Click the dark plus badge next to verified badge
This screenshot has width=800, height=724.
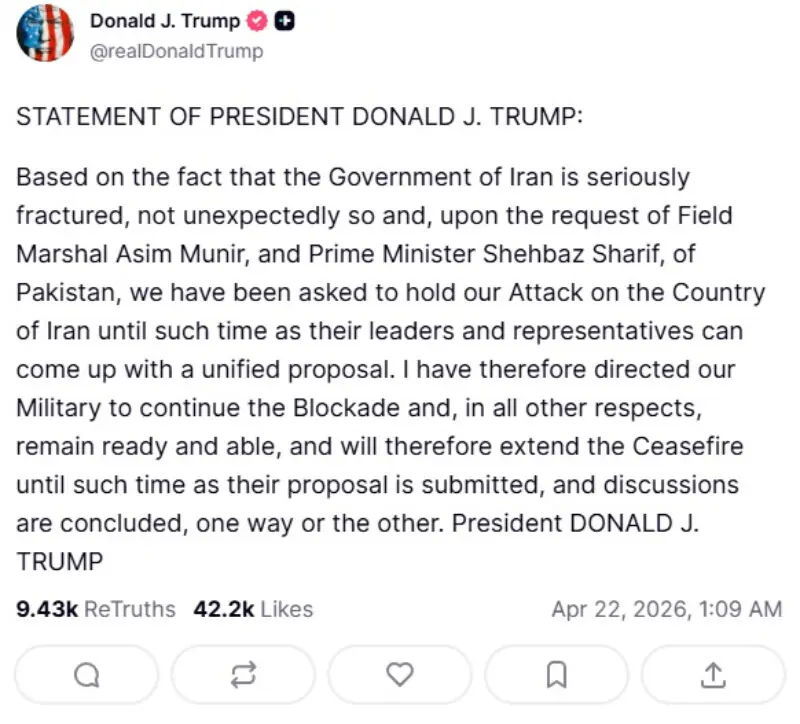click(284, 22)
